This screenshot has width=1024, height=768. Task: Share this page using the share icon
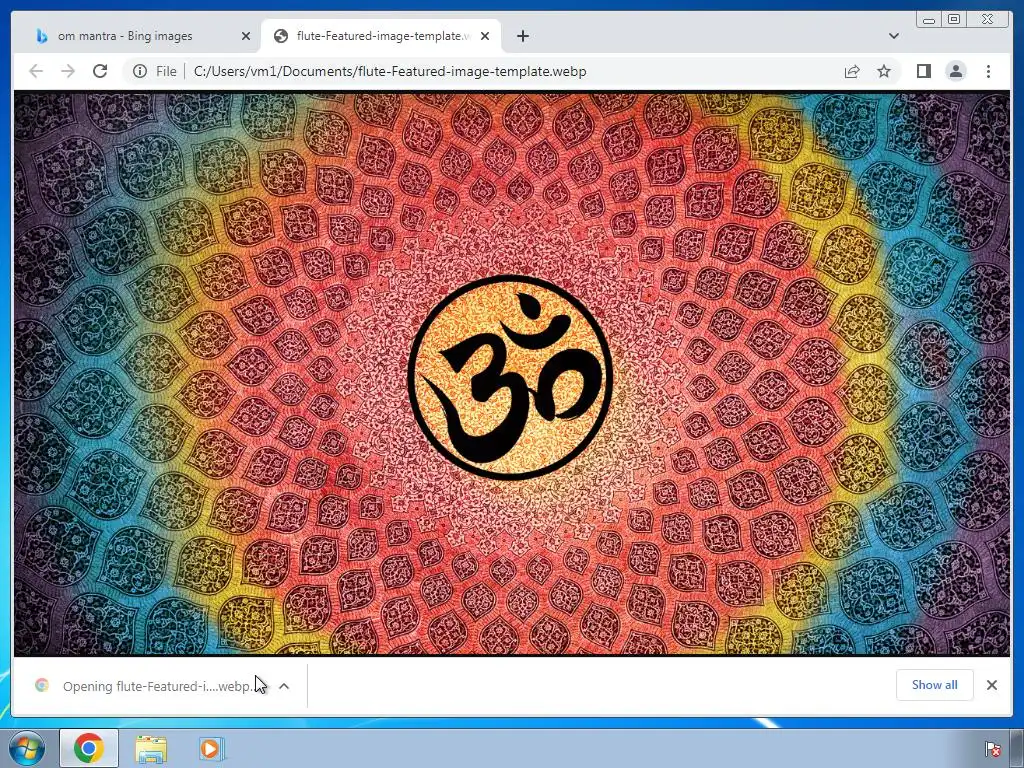click(852, 71)
